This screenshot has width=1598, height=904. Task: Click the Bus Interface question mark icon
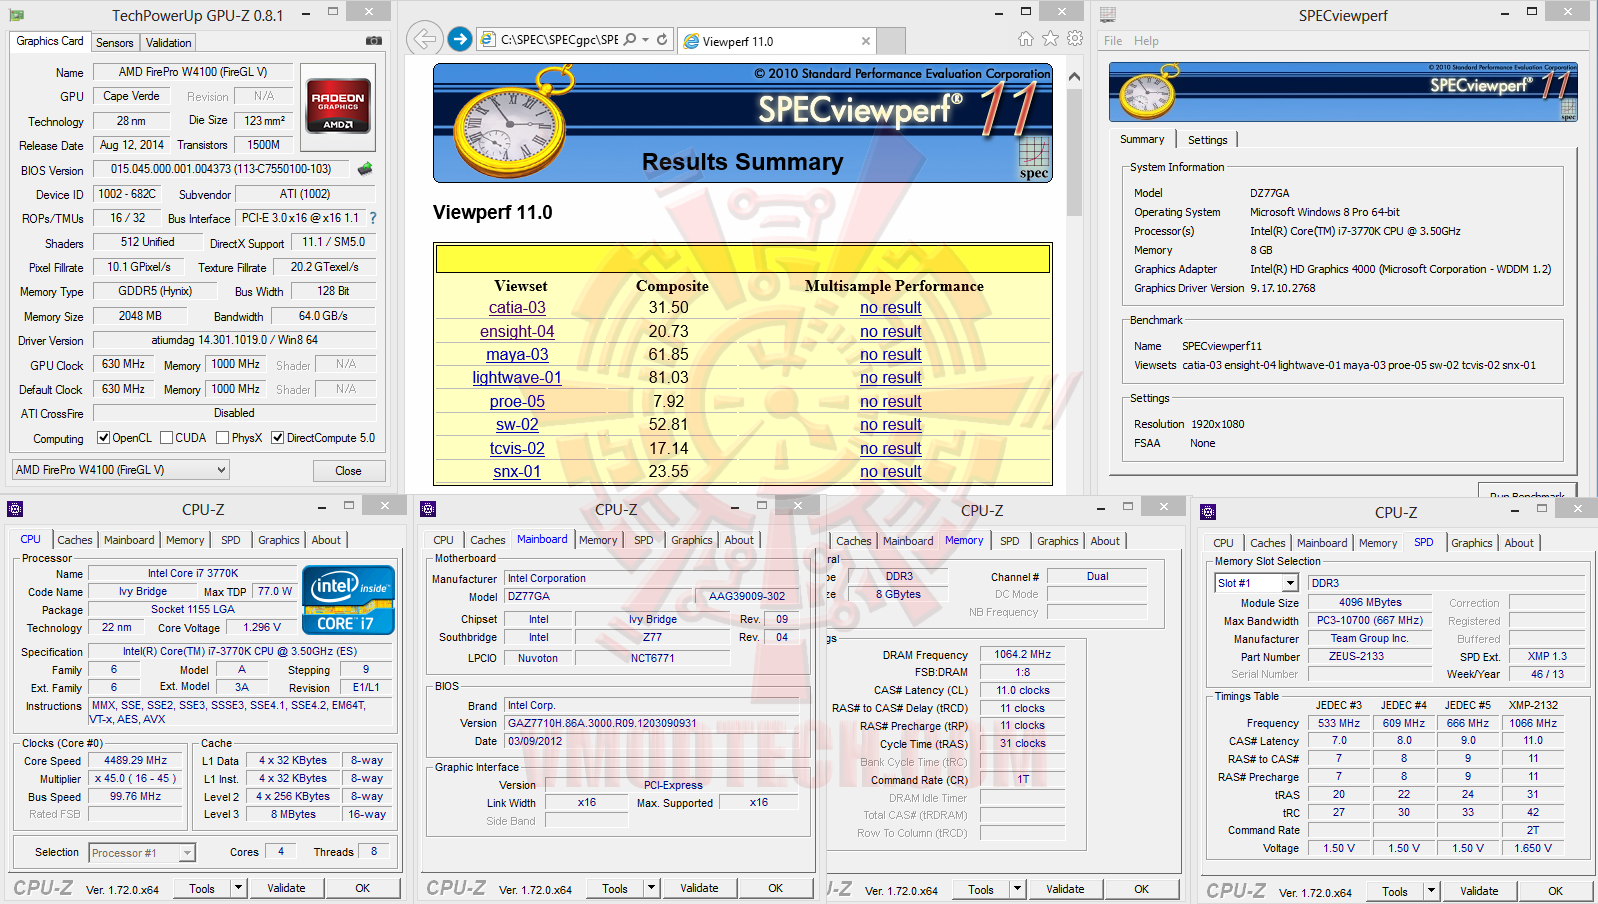373,218
